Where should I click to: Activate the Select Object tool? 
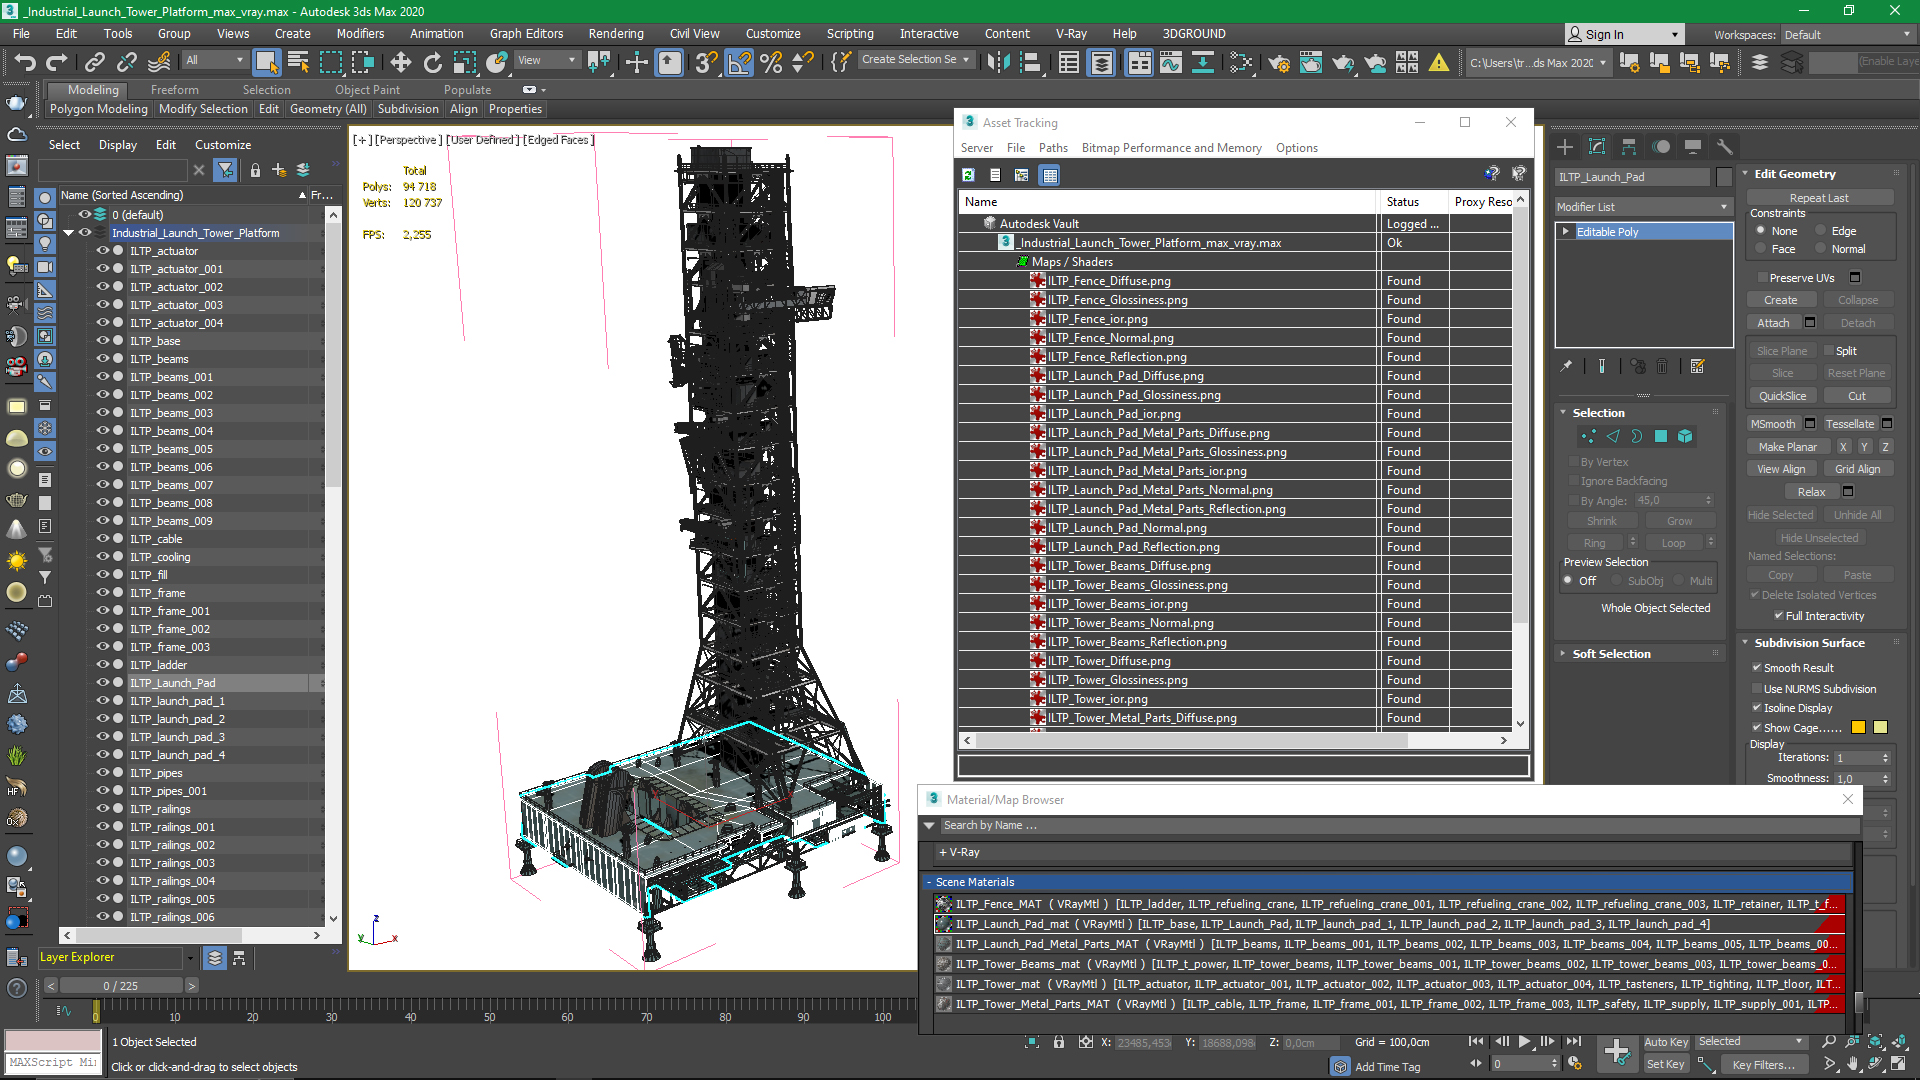coord(266,63)
